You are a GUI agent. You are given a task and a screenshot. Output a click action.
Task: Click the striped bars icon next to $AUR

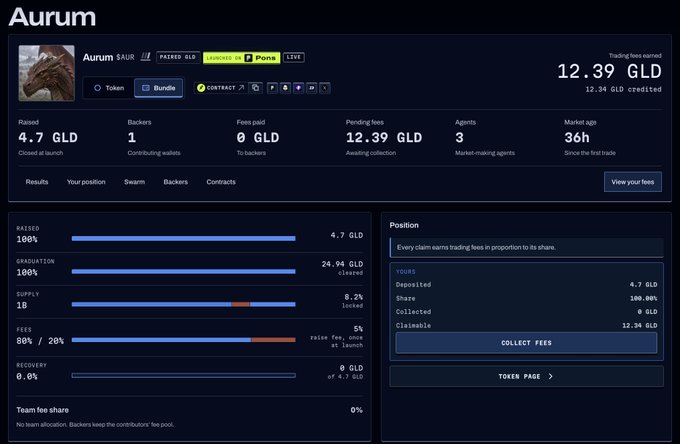coord(146,57)
